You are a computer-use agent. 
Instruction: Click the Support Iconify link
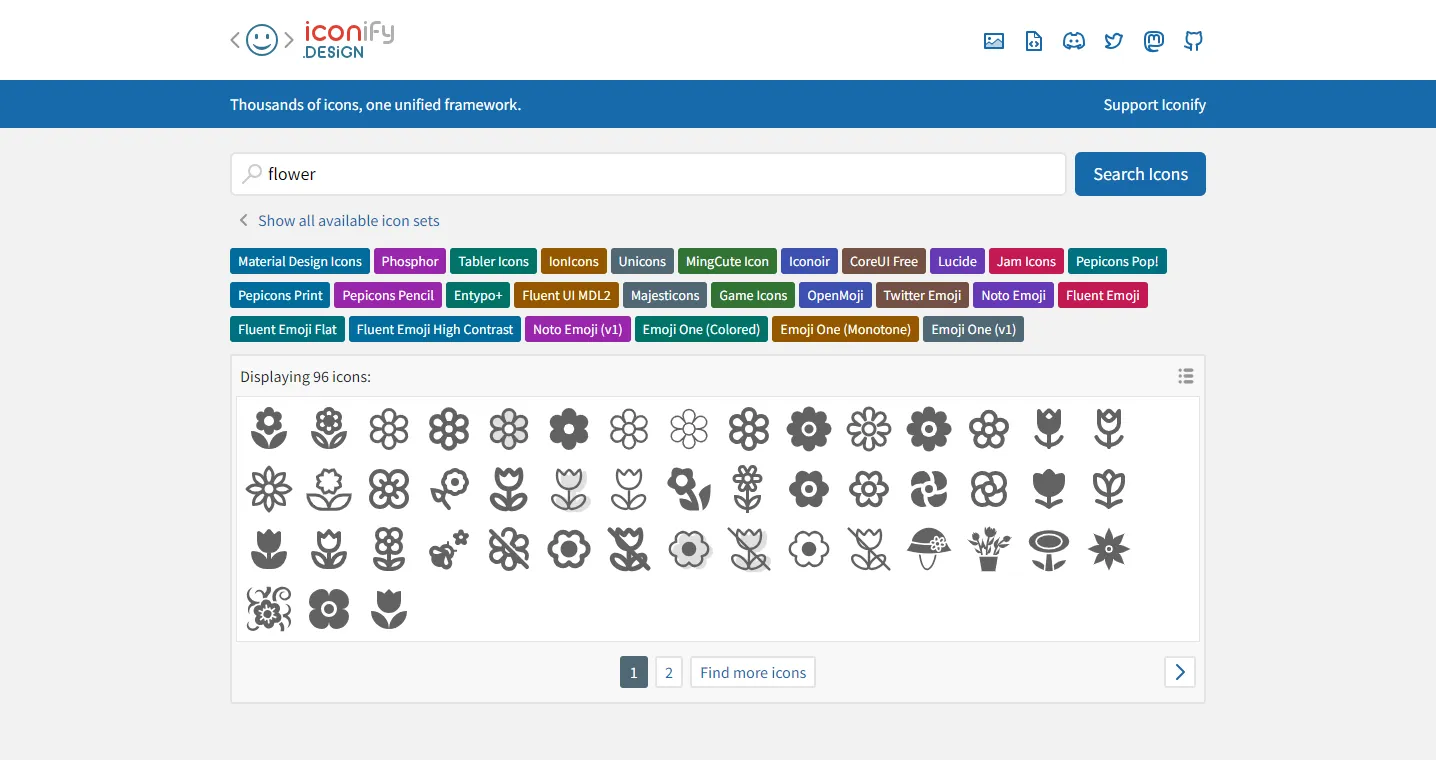click(1154, 105)
